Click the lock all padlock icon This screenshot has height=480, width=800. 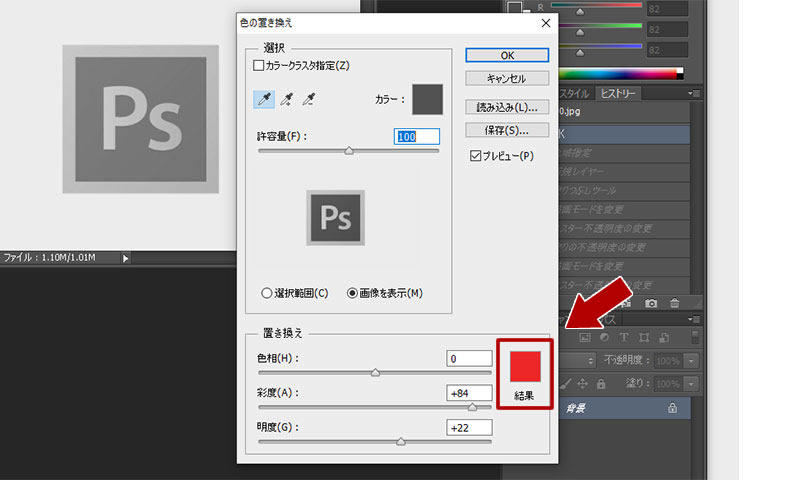point(601,384)
